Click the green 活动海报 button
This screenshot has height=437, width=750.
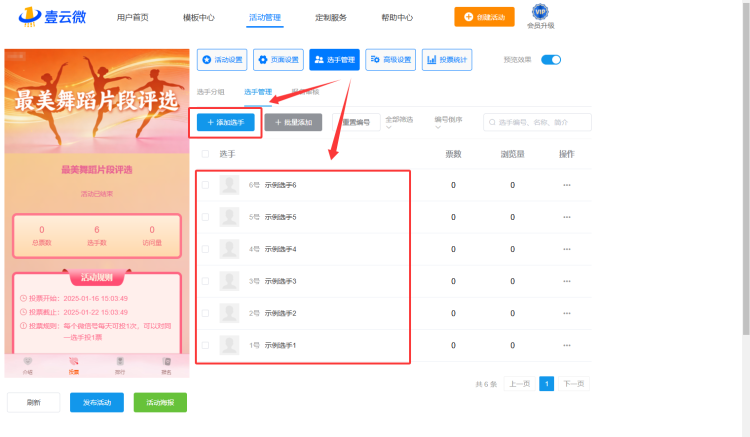160,403
